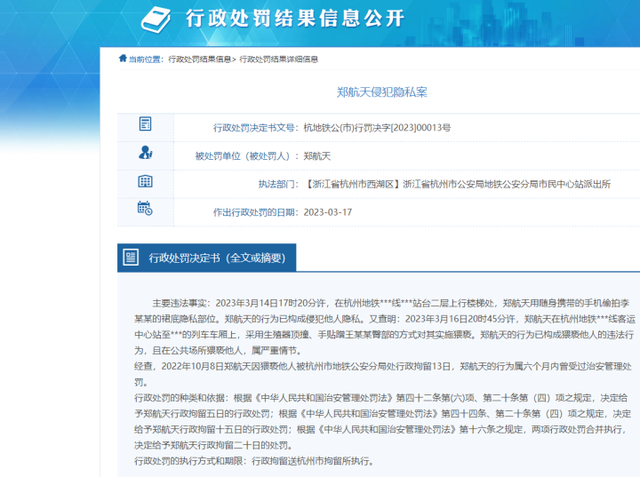Click the paragraph starting 主要违法事实
640x477 pixels.
[385, 326]
